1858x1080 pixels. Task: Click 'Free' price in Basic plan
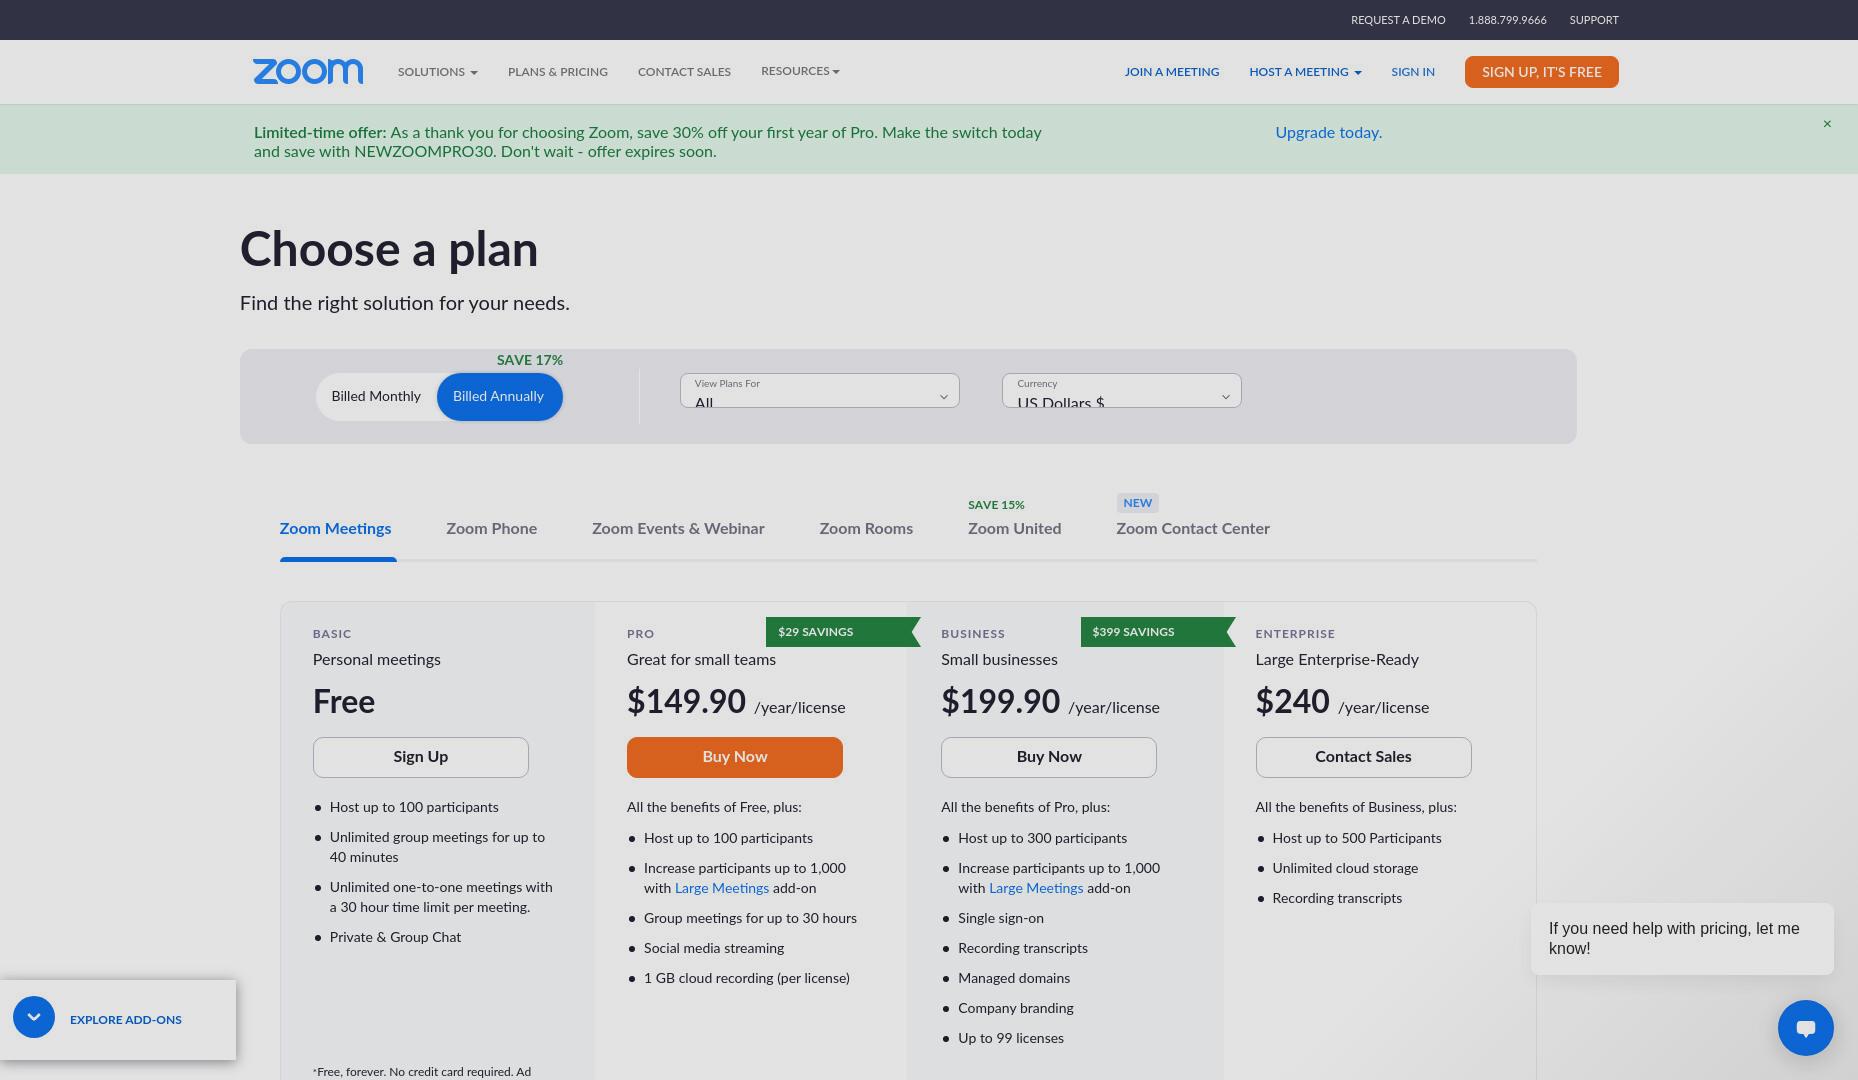[x=344, y=701]
